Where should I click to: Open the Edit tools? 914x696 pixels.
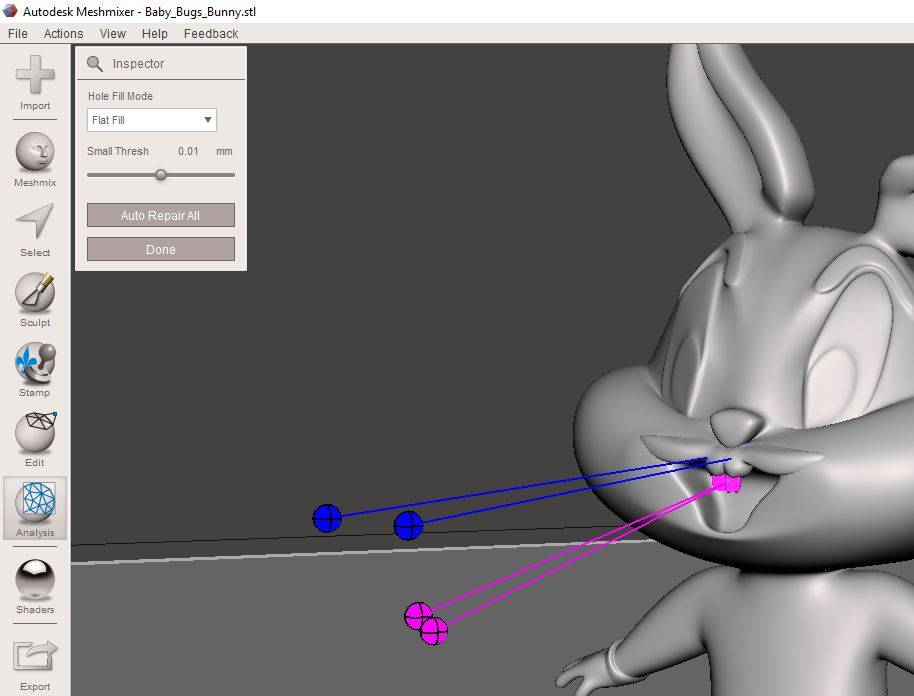coord(35,440)
